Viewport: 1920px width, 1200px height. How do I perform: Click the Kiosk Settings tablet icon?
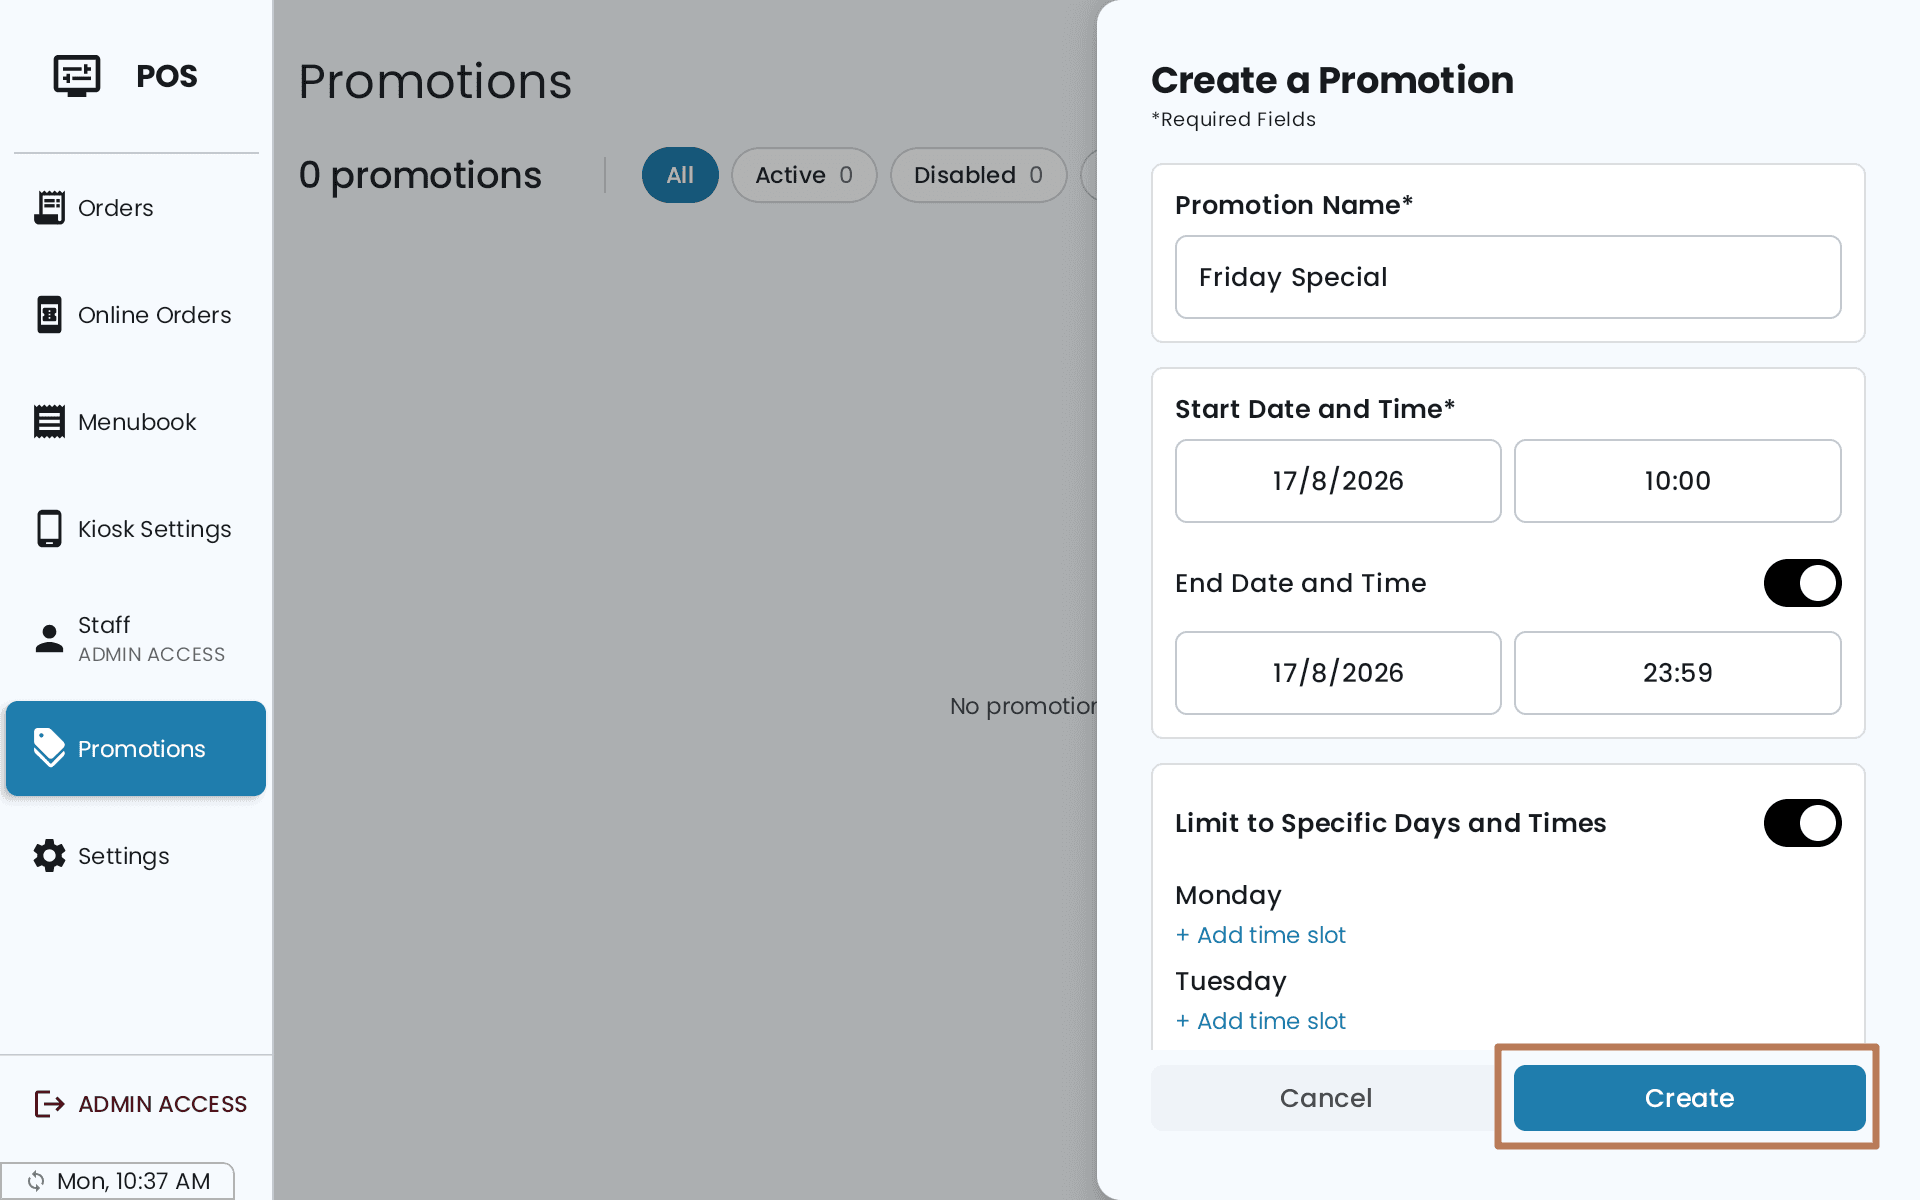pyautogui.click(x=49, y=529)
